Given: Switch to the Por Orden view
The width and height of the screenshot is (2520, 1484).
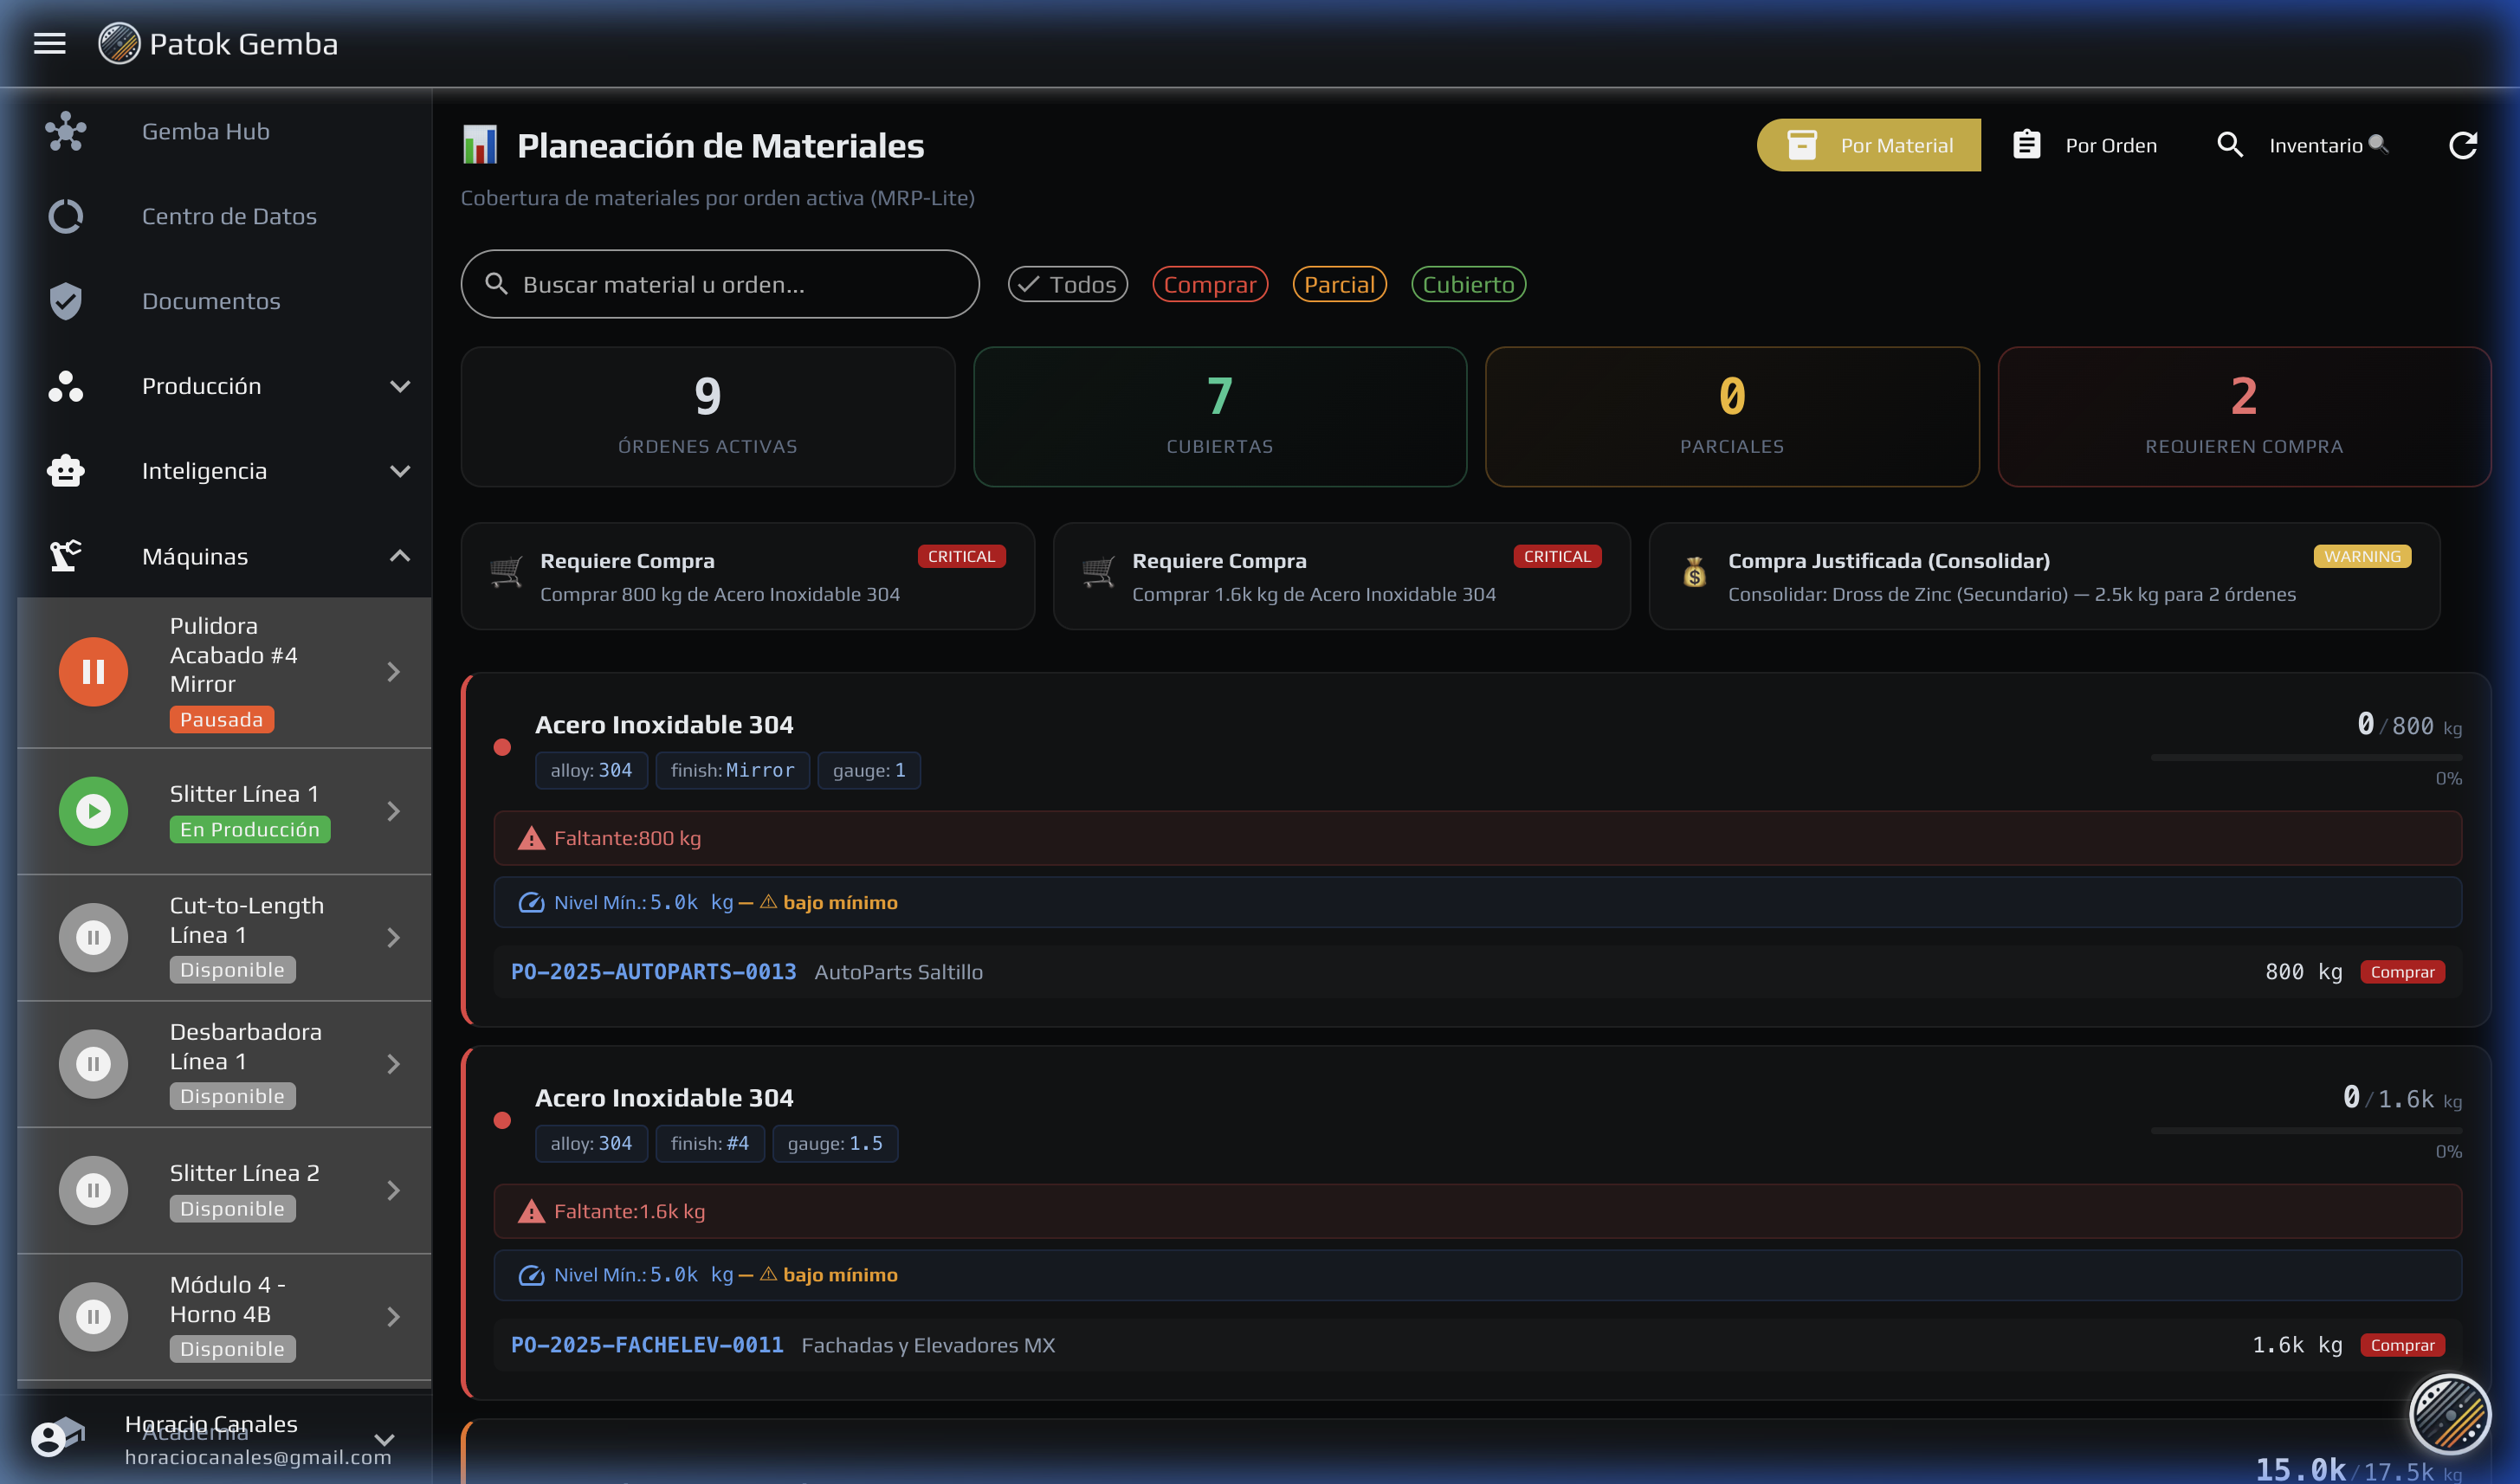Looking at the screenshot, I should 2085,146.
